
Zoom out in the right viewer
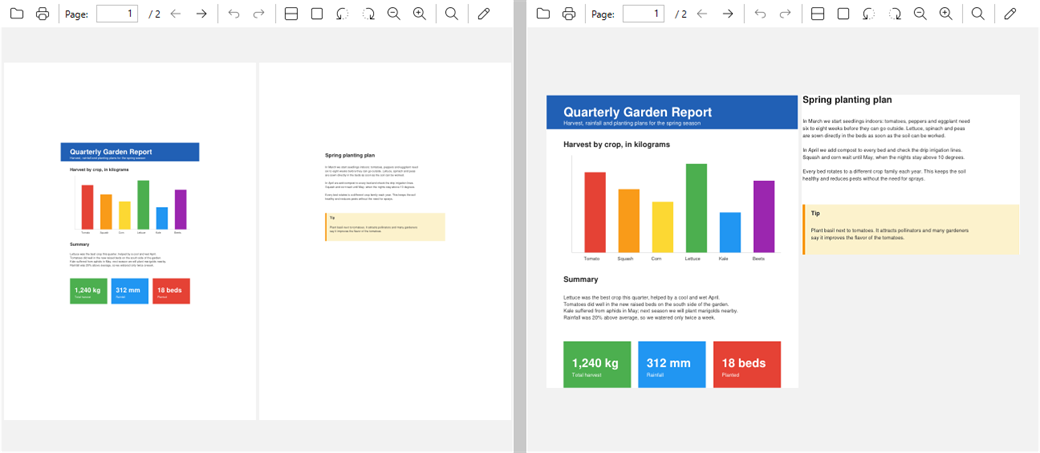tap(921, 14)
